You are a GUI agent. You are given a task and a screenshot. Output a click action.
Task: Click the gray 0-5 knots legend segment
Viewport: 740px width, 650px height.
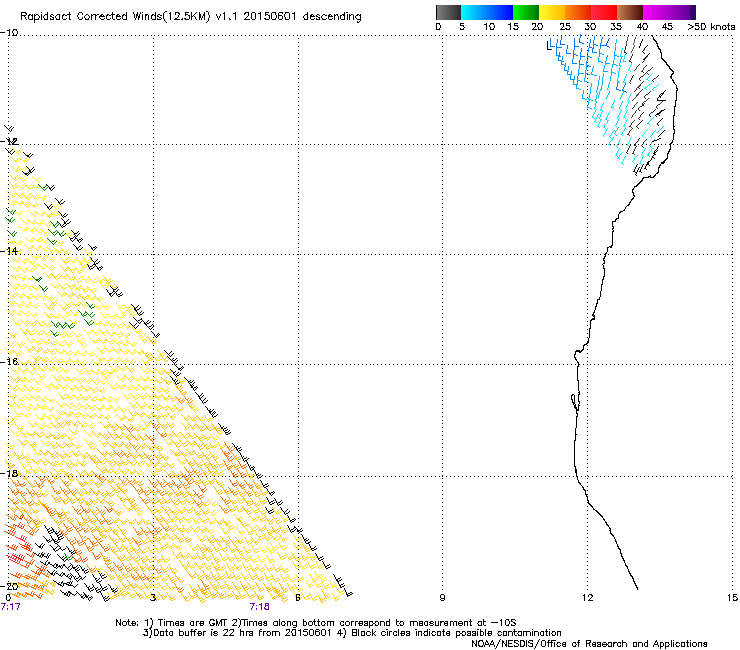(x=448, y=12)
